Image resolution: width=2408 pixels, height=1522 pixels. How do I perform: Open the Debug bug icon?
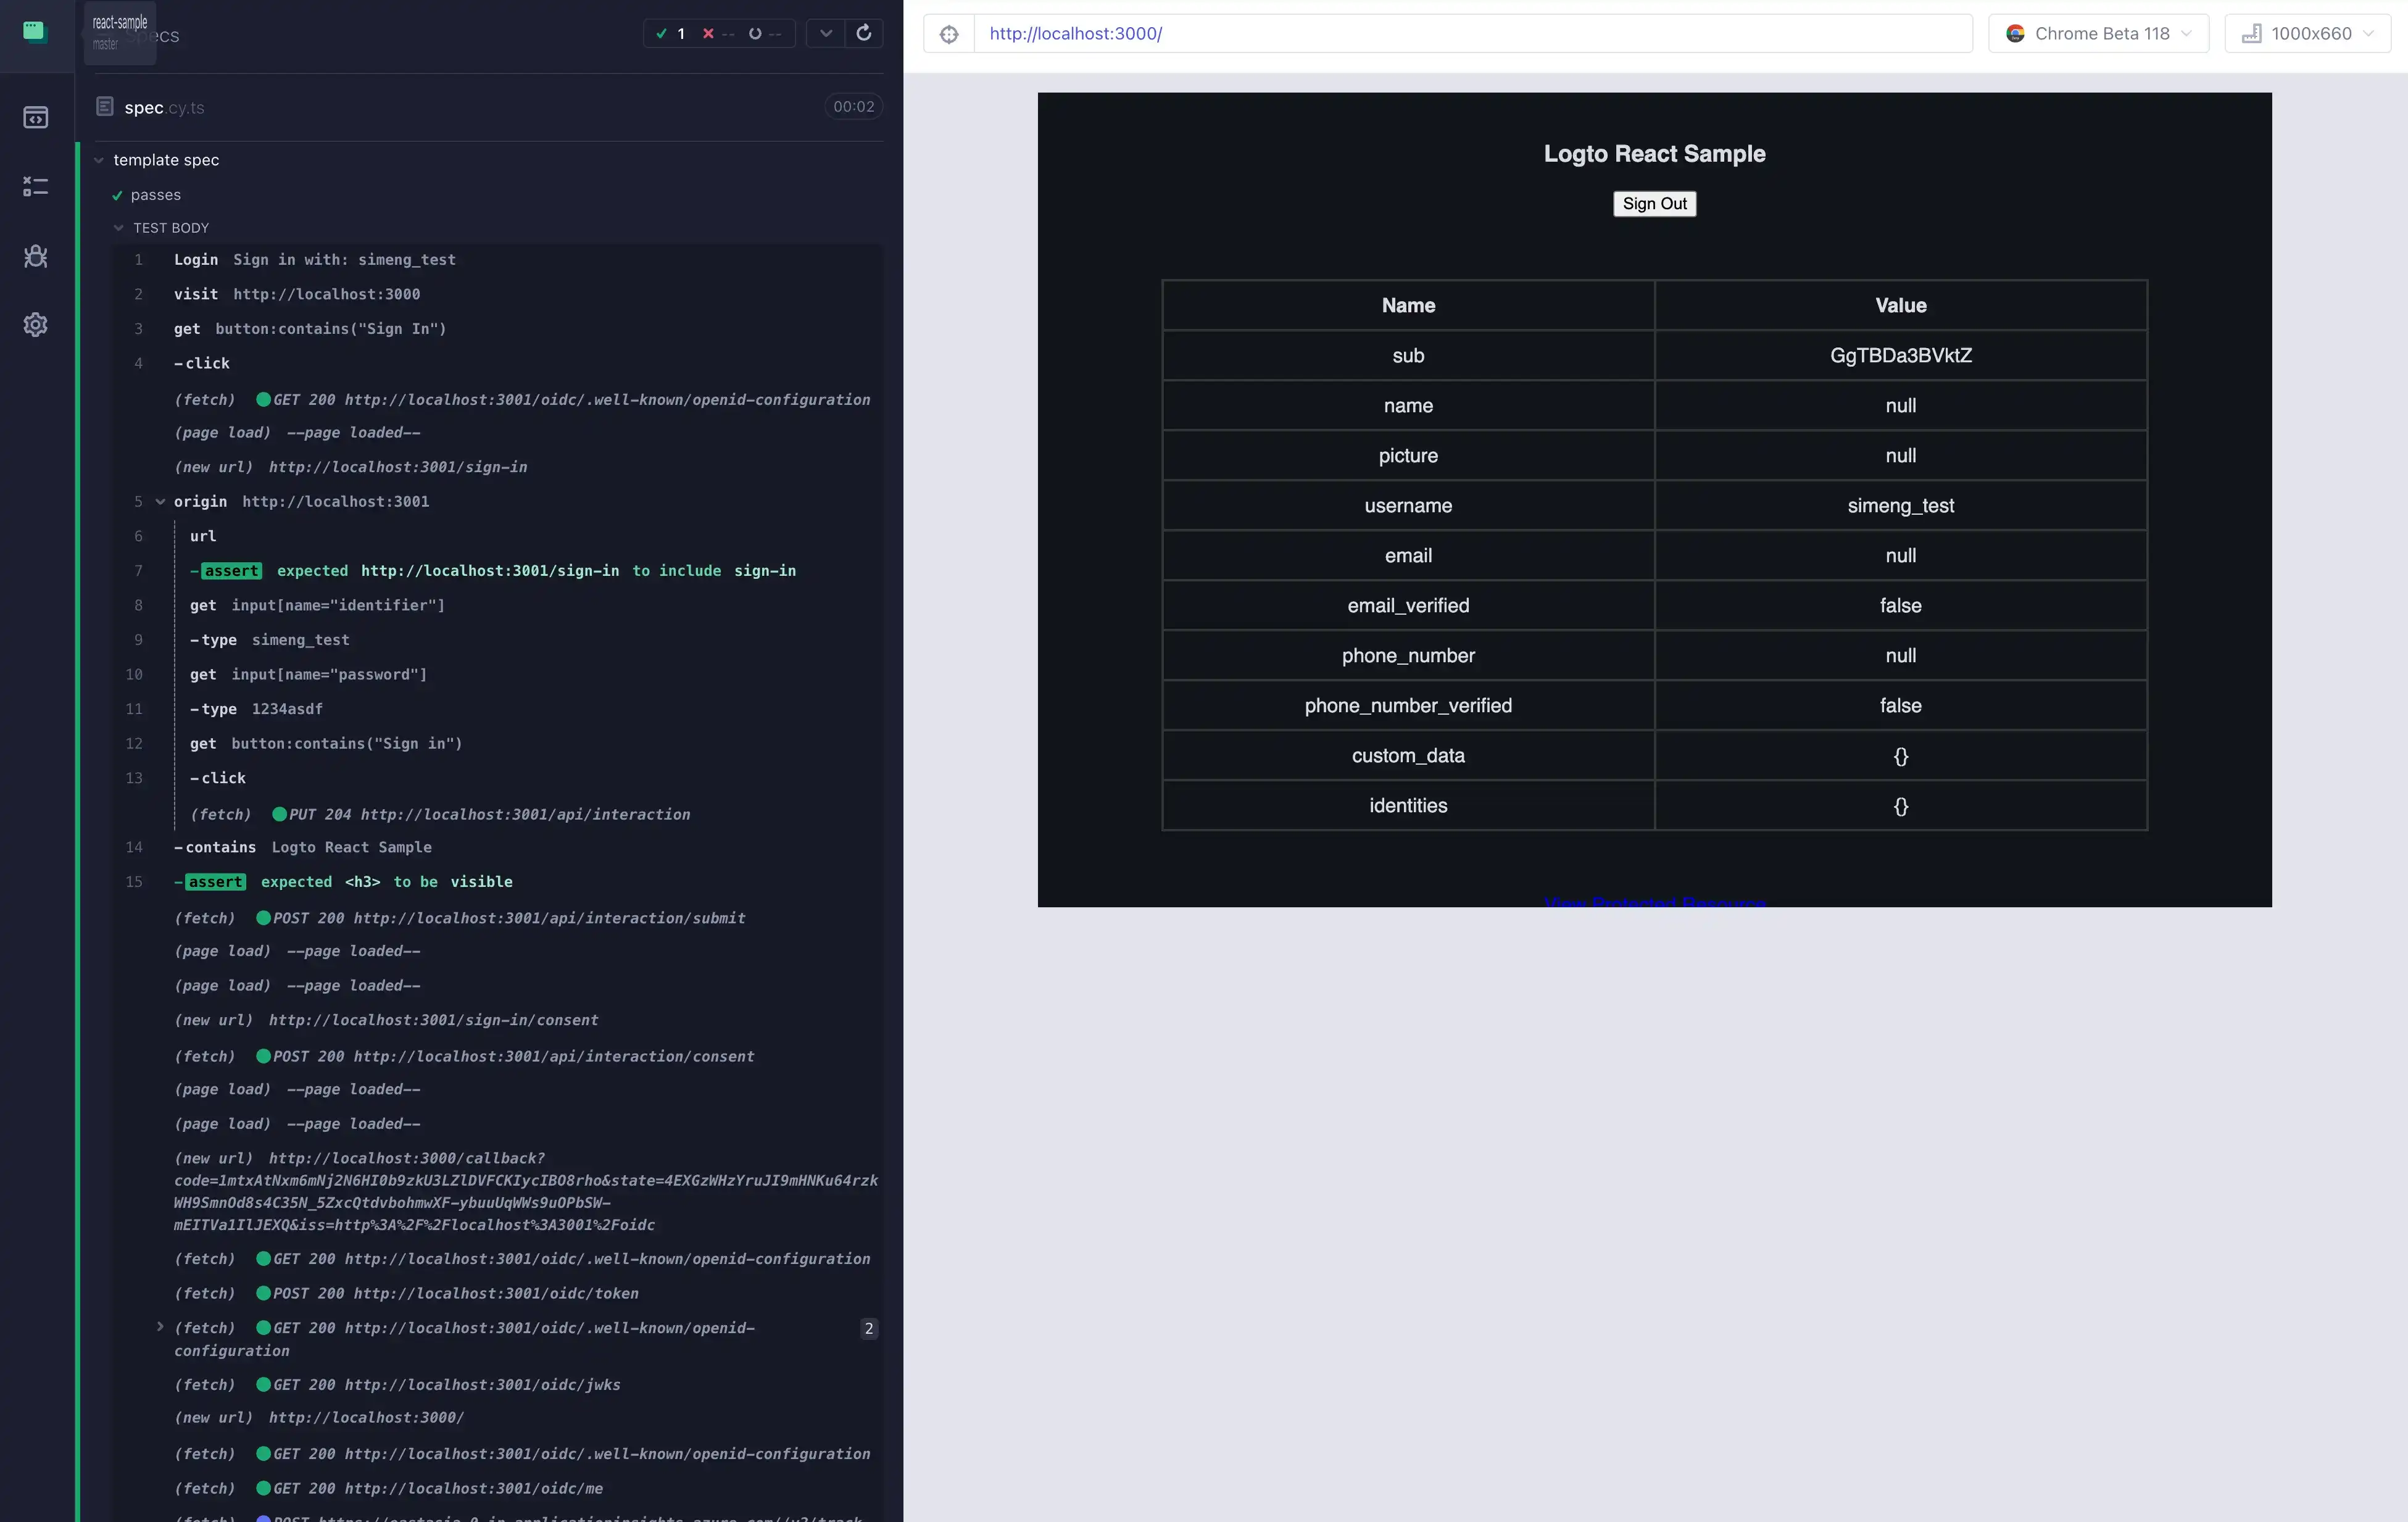(x=35, y=256)
